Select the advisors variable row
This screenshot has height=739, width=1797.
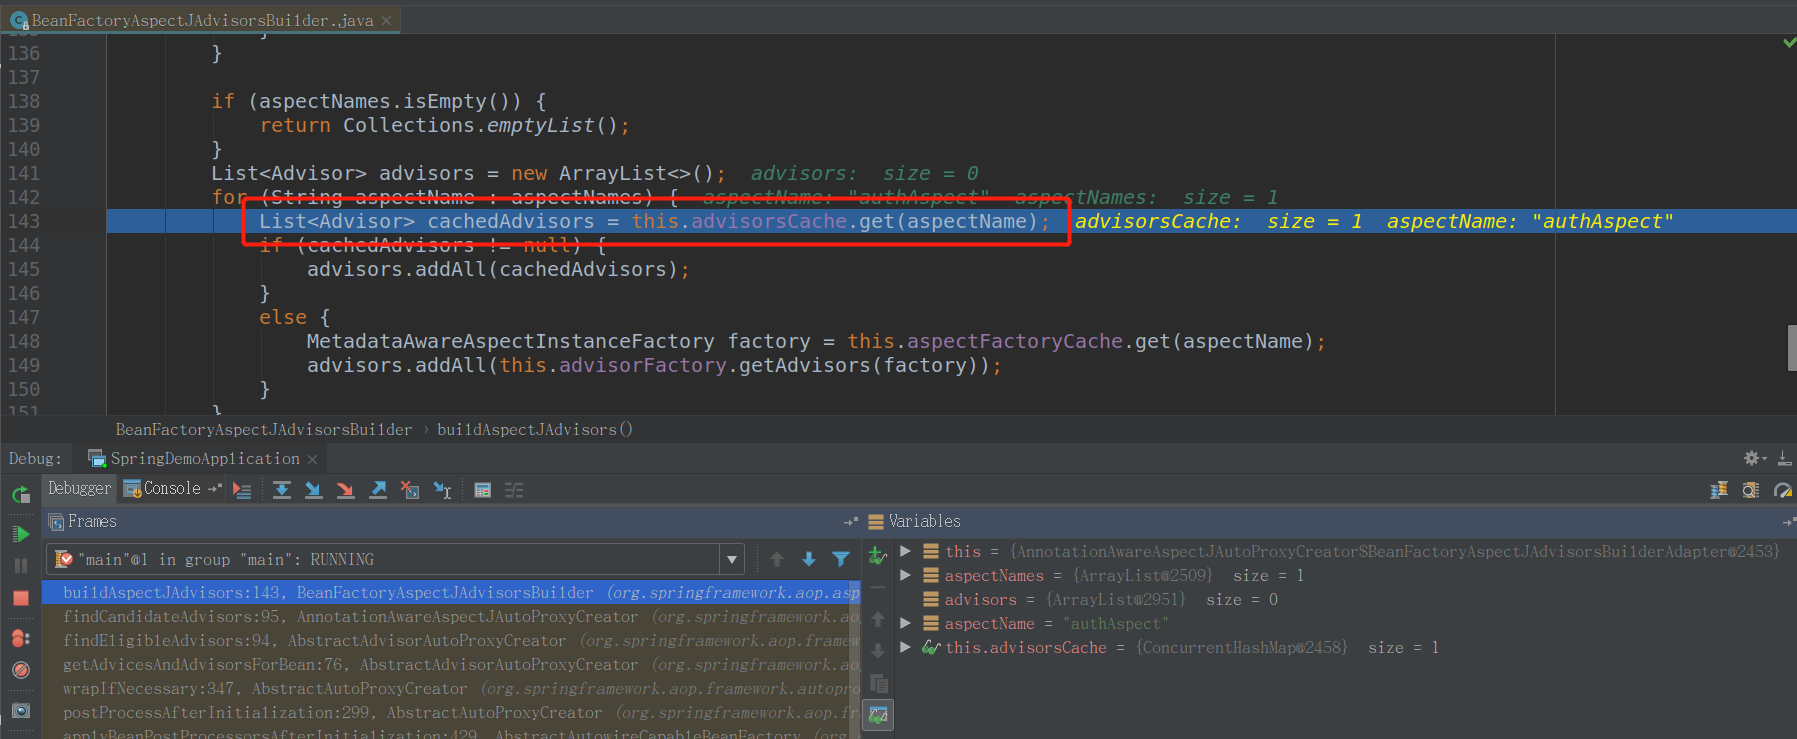click(1345, 599)
